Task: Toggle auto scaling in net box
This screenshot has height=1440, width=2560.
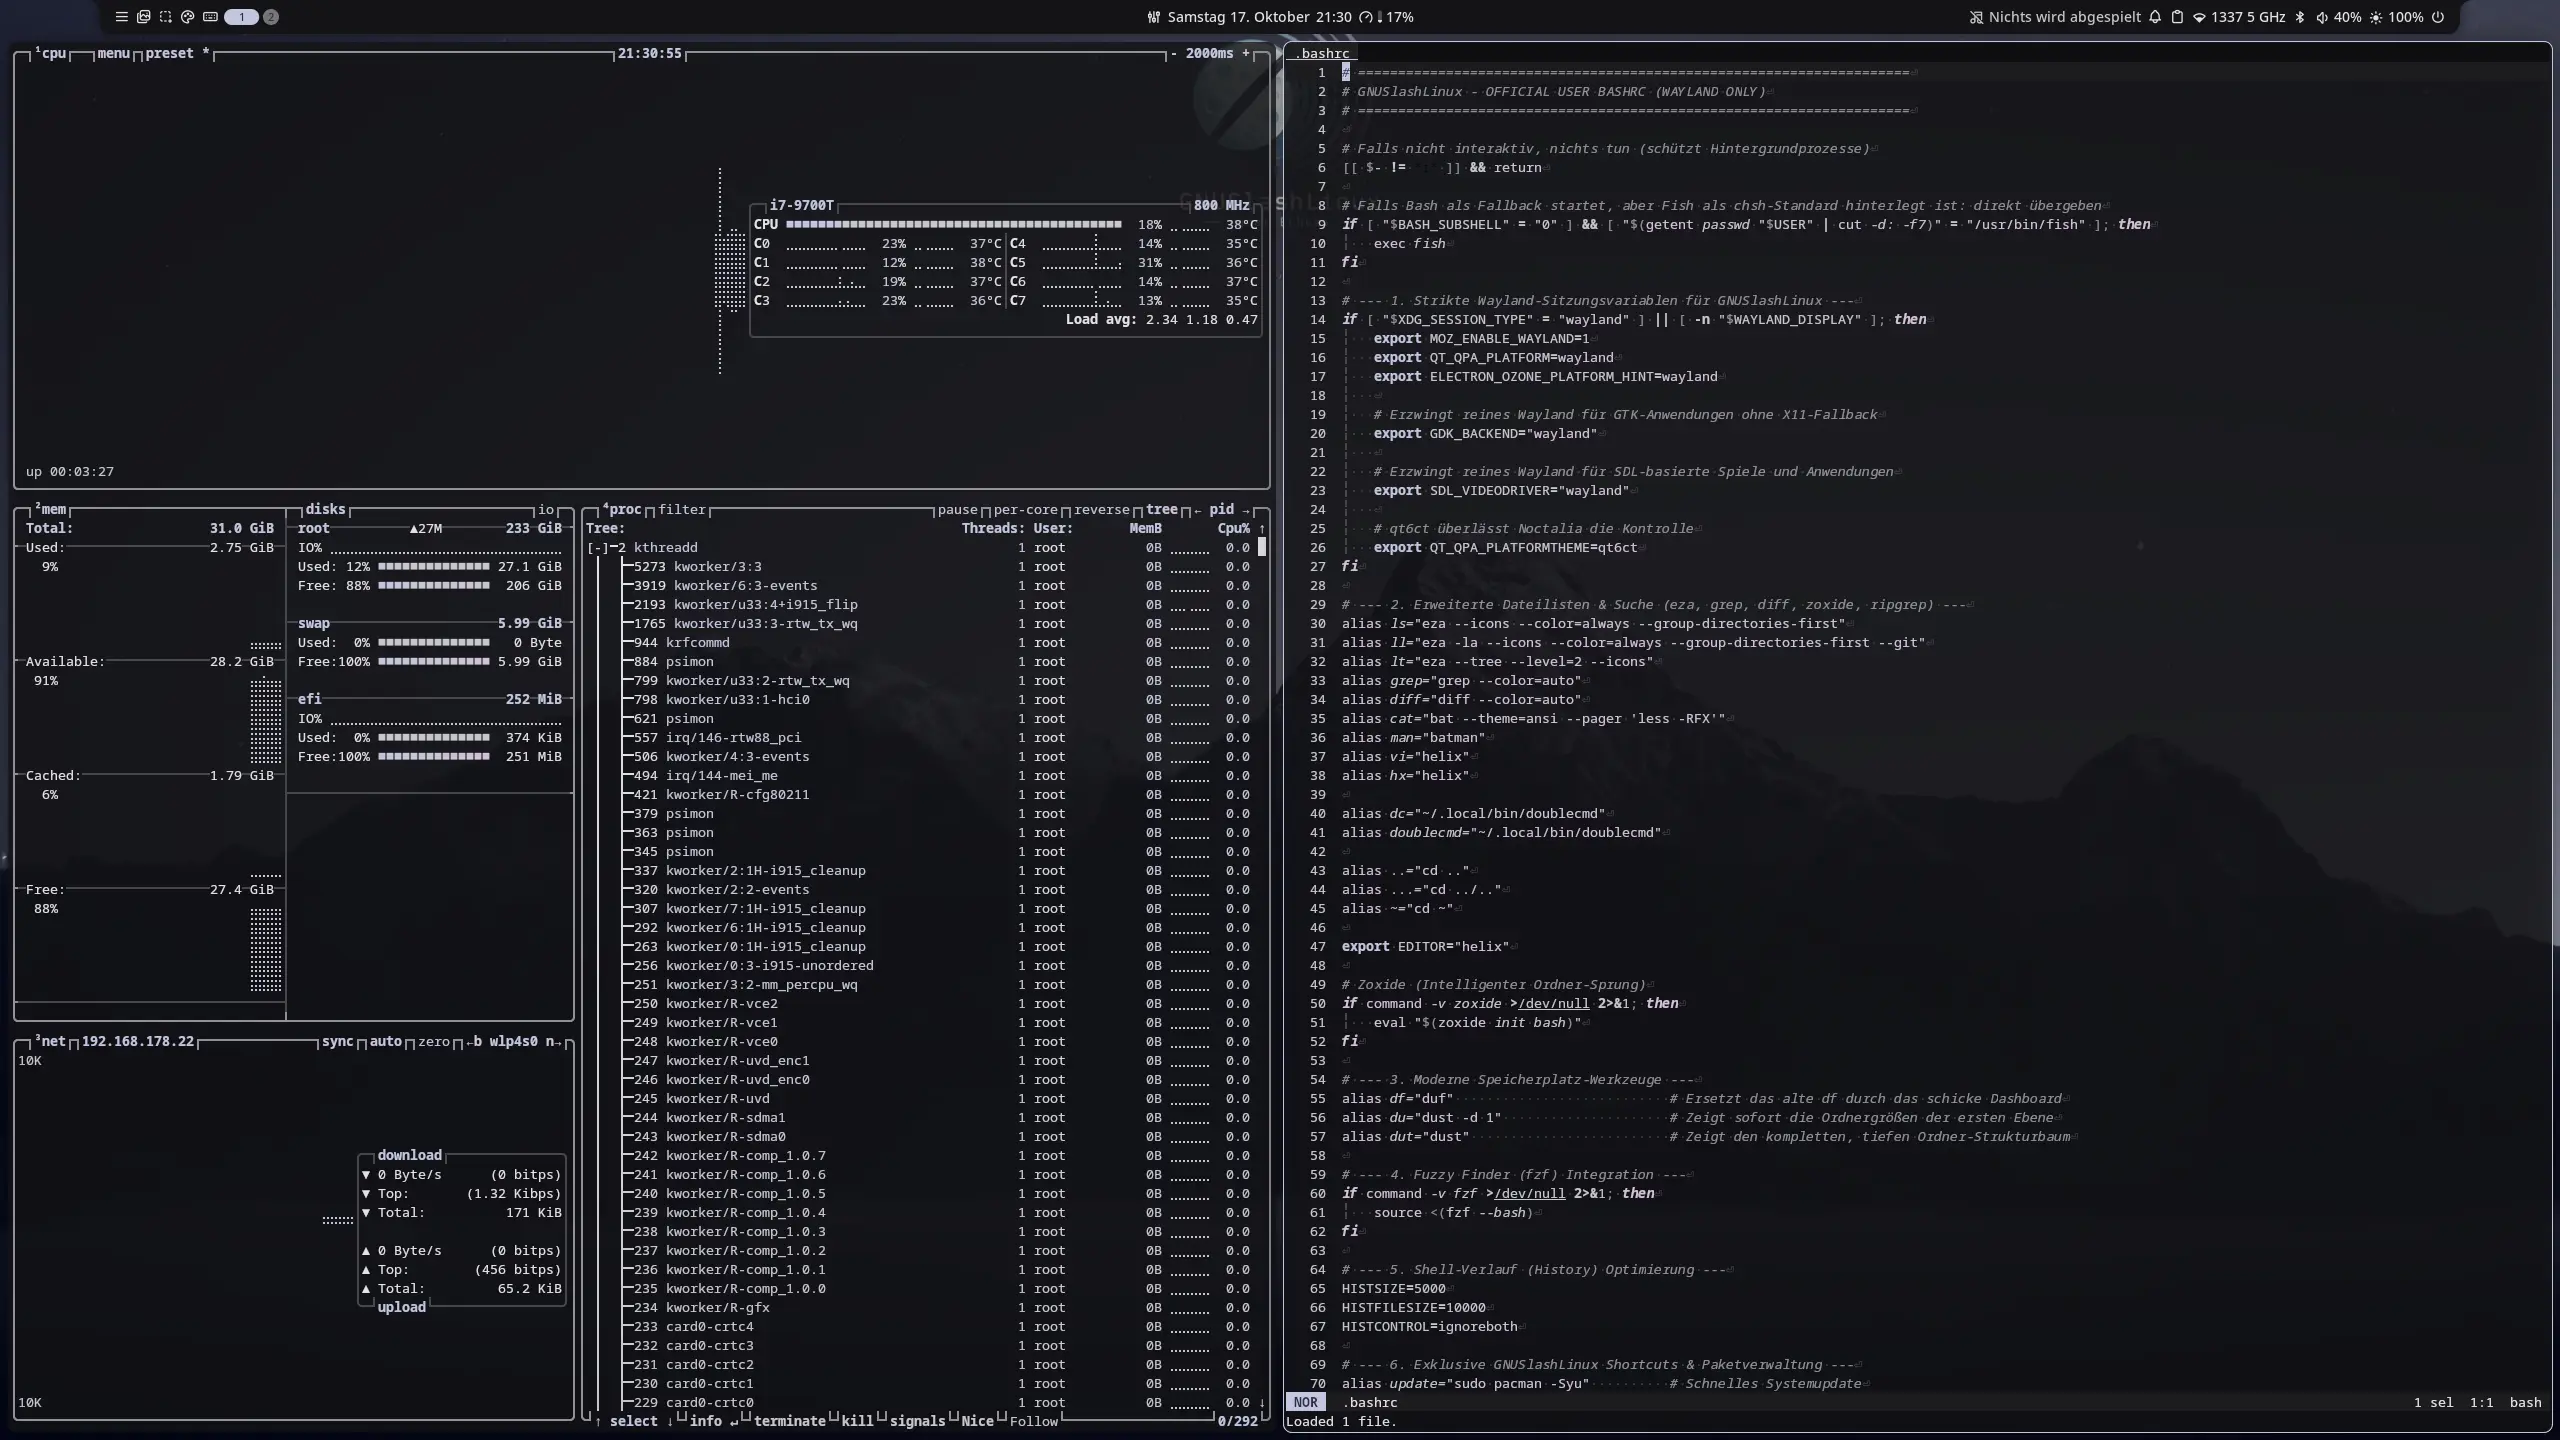Action: tap(386, 1042)
